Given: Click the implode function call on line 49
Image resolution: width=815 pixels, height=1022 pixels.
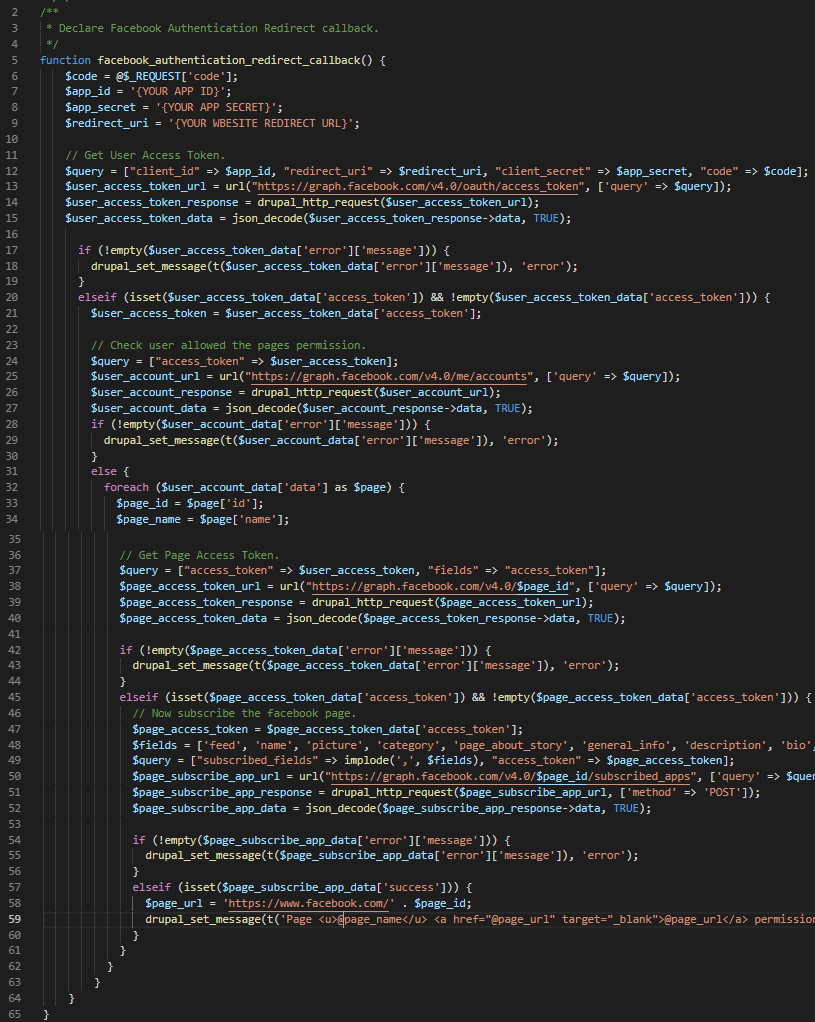Looking at the screenshot, I should tap(366, 761).
